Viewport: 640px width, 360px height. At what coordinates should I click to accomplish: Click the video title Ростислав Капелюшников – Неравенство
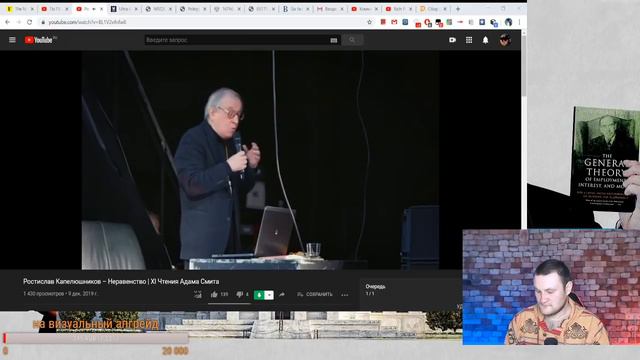click(x=121, y=282)
